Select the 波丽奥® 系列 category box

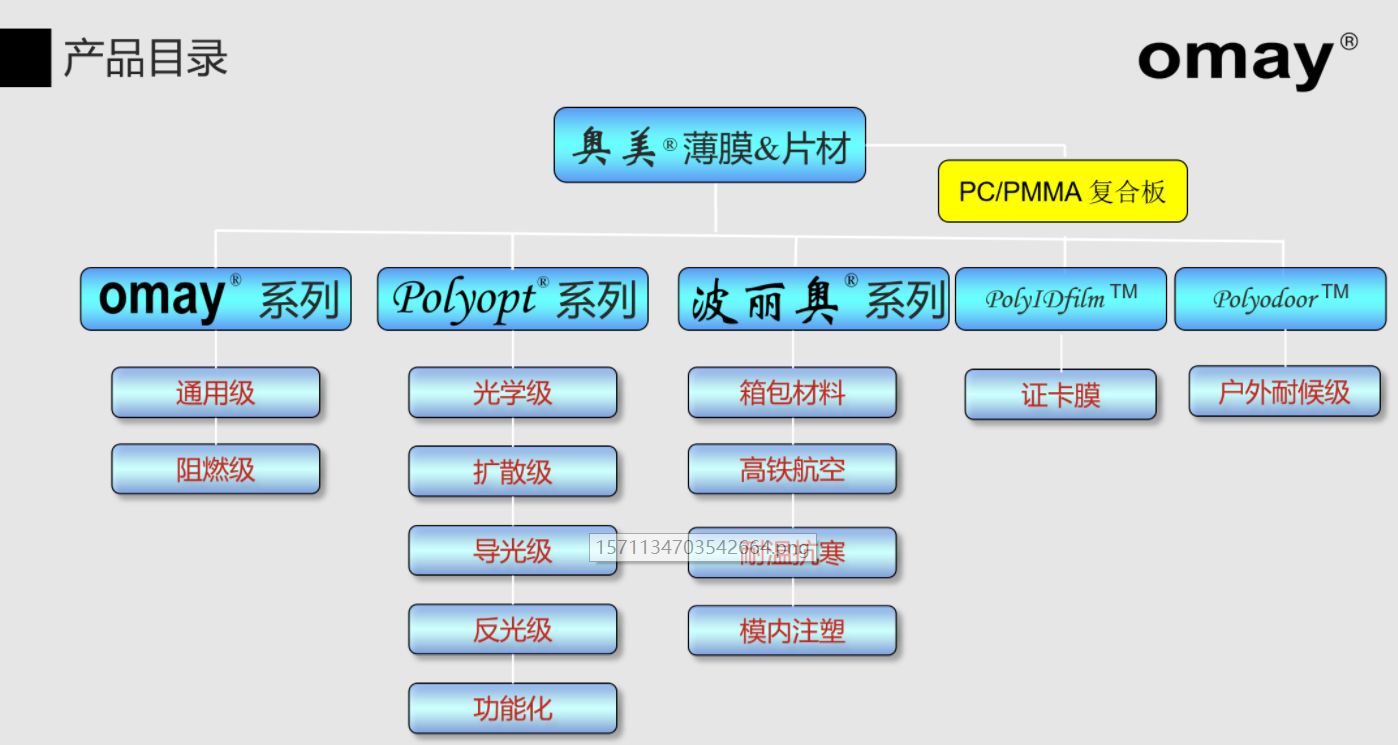coord(813,298)
